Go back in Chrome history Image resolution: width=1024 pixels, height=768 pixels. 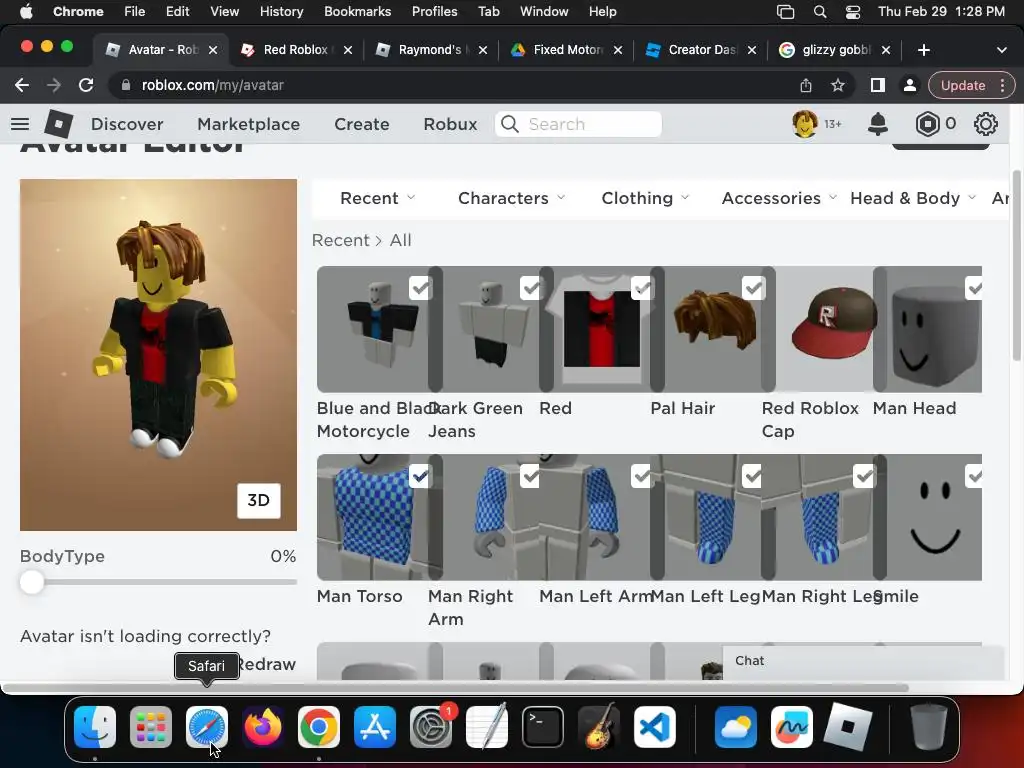tap(22, 86)
